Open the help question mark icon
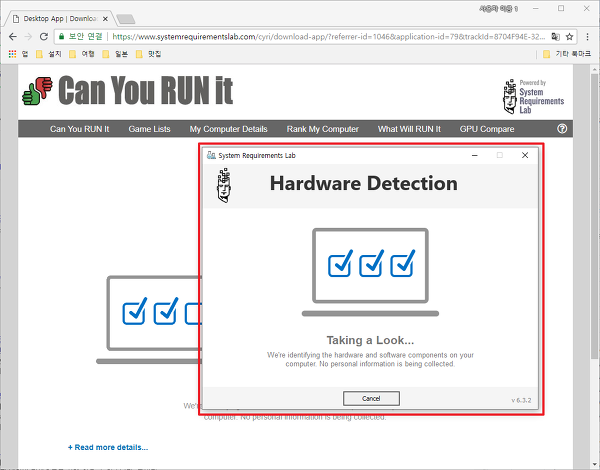 [x=562, y=129]
